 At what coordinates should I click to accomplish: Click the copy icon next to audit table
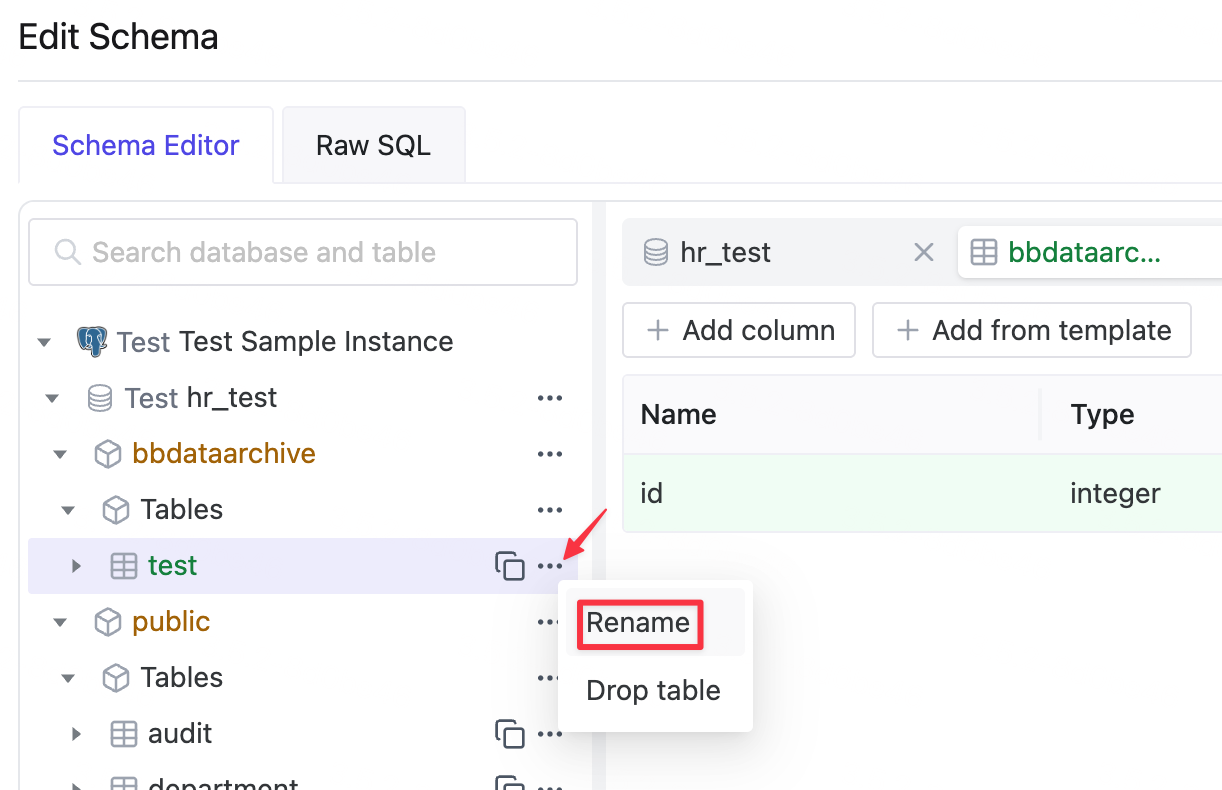[x=510, y=734]
